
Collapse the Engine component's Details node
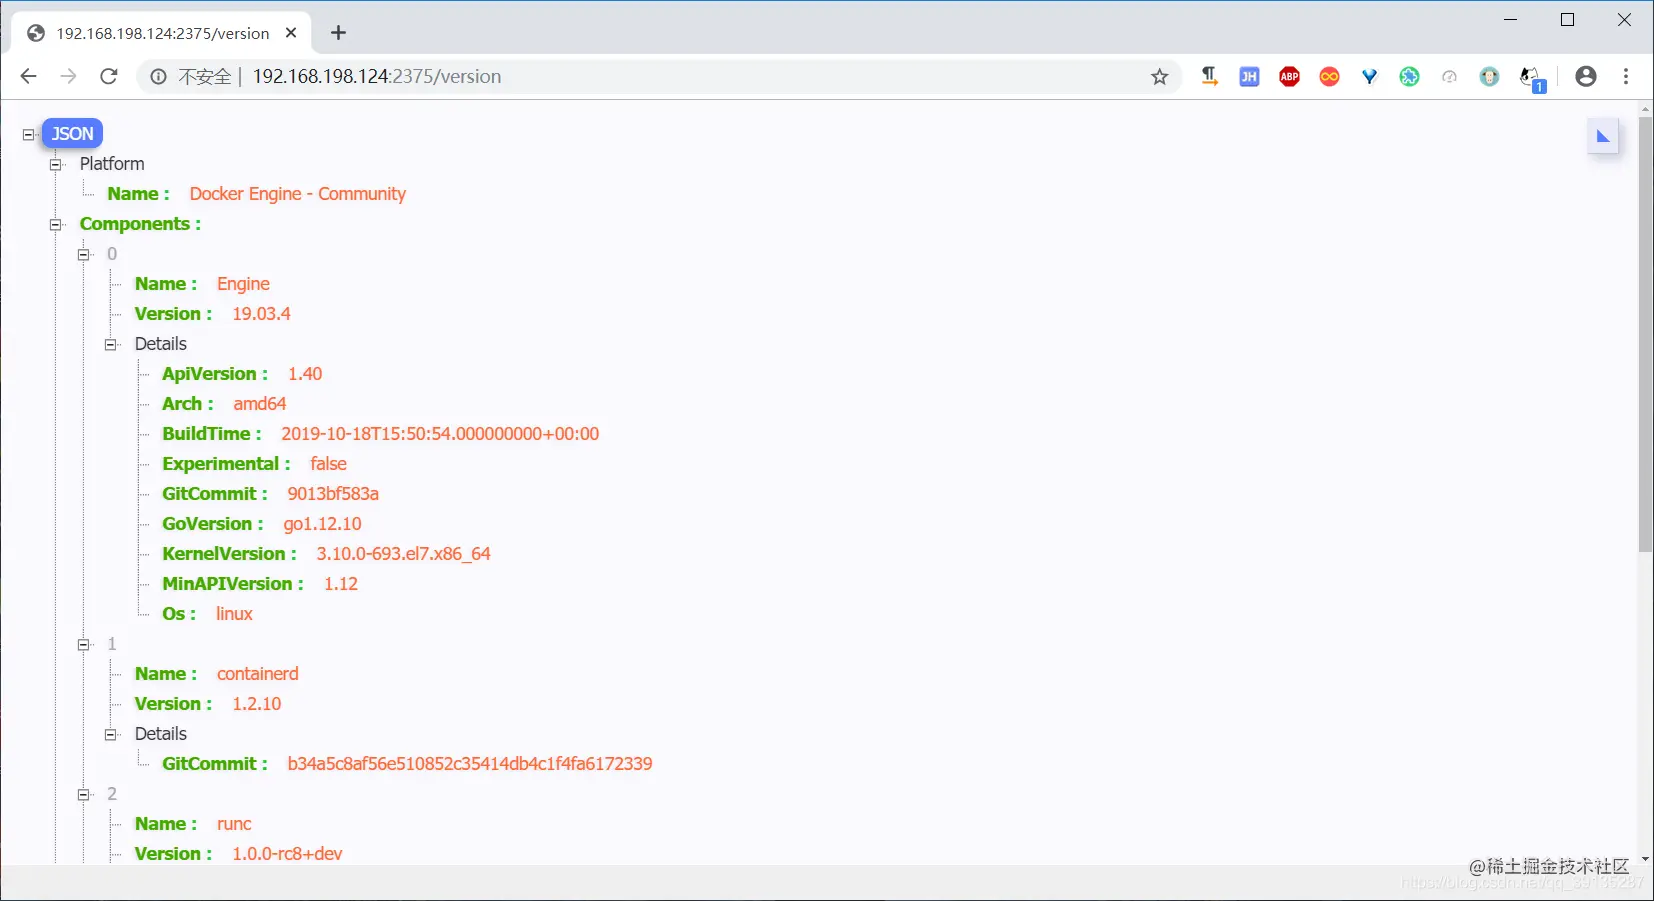[x=111, y=344]
